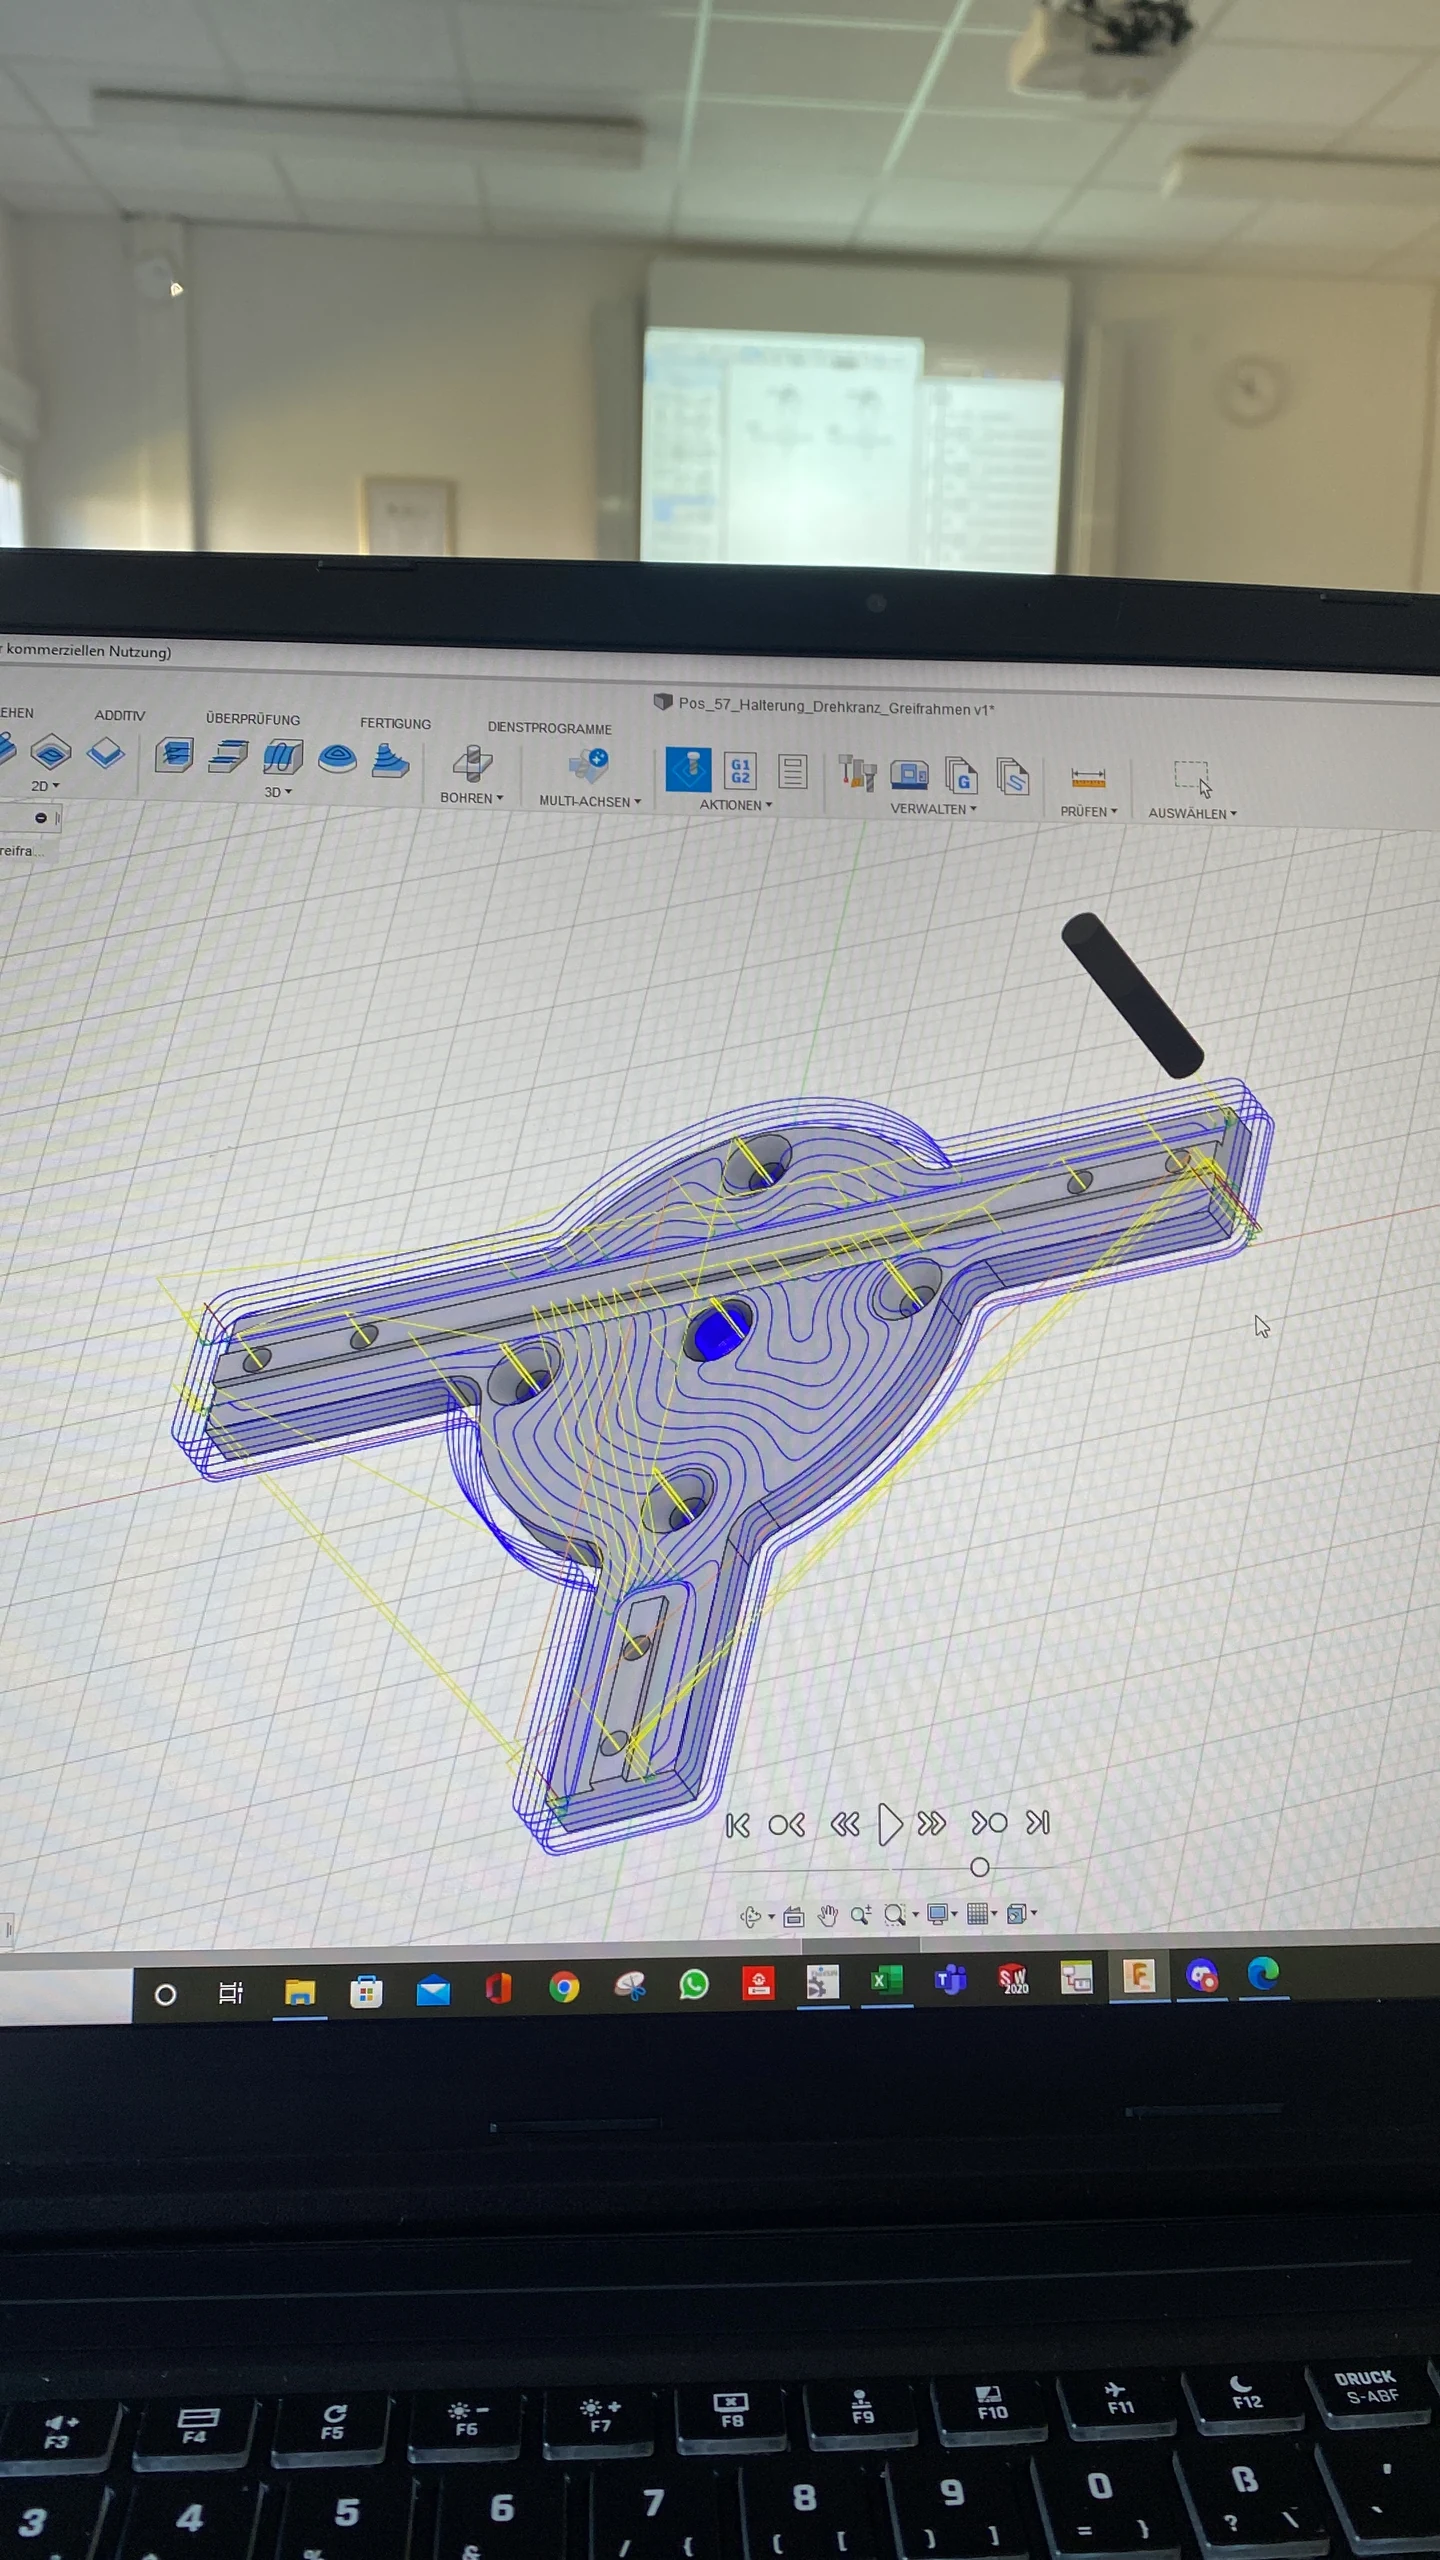Click the G1 G2 post process icon
Image resolution: width=1440 pixels, height=2560 pixels.
coord(740,771)
